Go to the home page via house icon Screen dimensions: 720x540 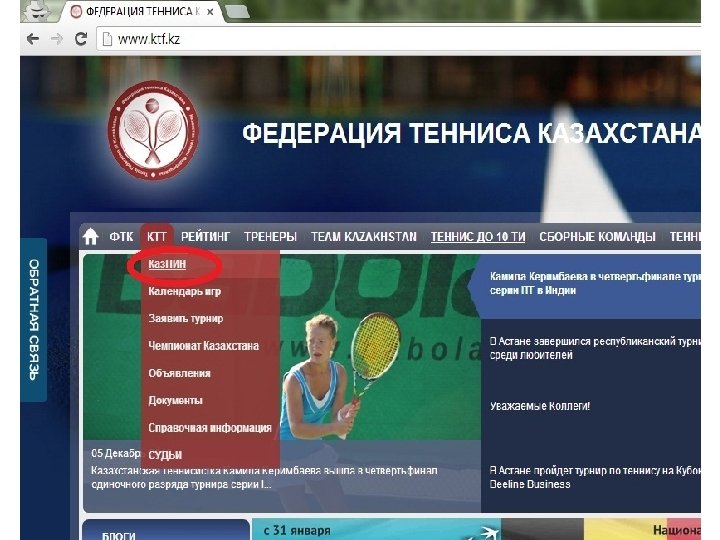90,236
